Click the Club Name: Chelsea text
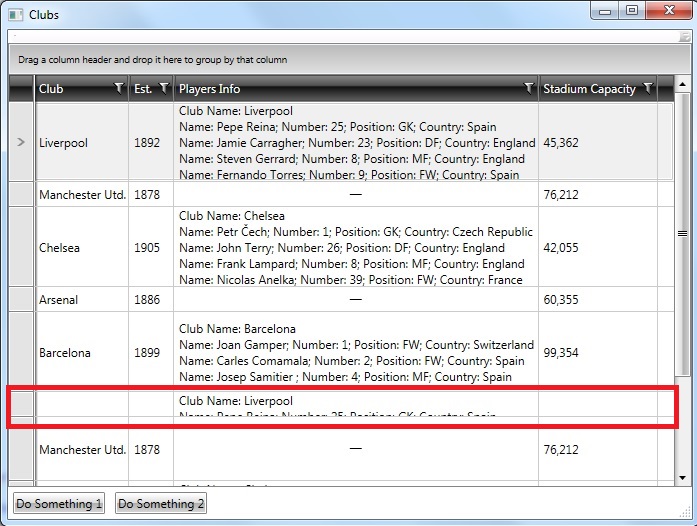 click(x=232, y=216)
